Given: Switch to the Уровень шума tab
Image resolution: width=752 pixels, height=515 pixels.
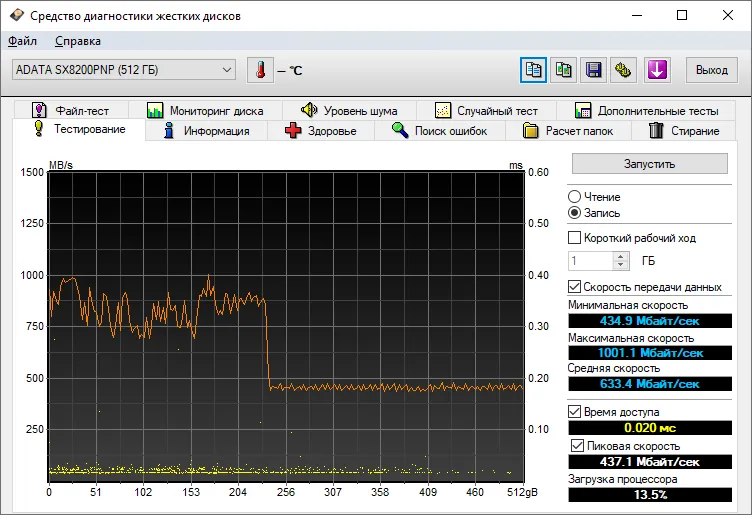Looking at the screenshot, I should (349, 111).
